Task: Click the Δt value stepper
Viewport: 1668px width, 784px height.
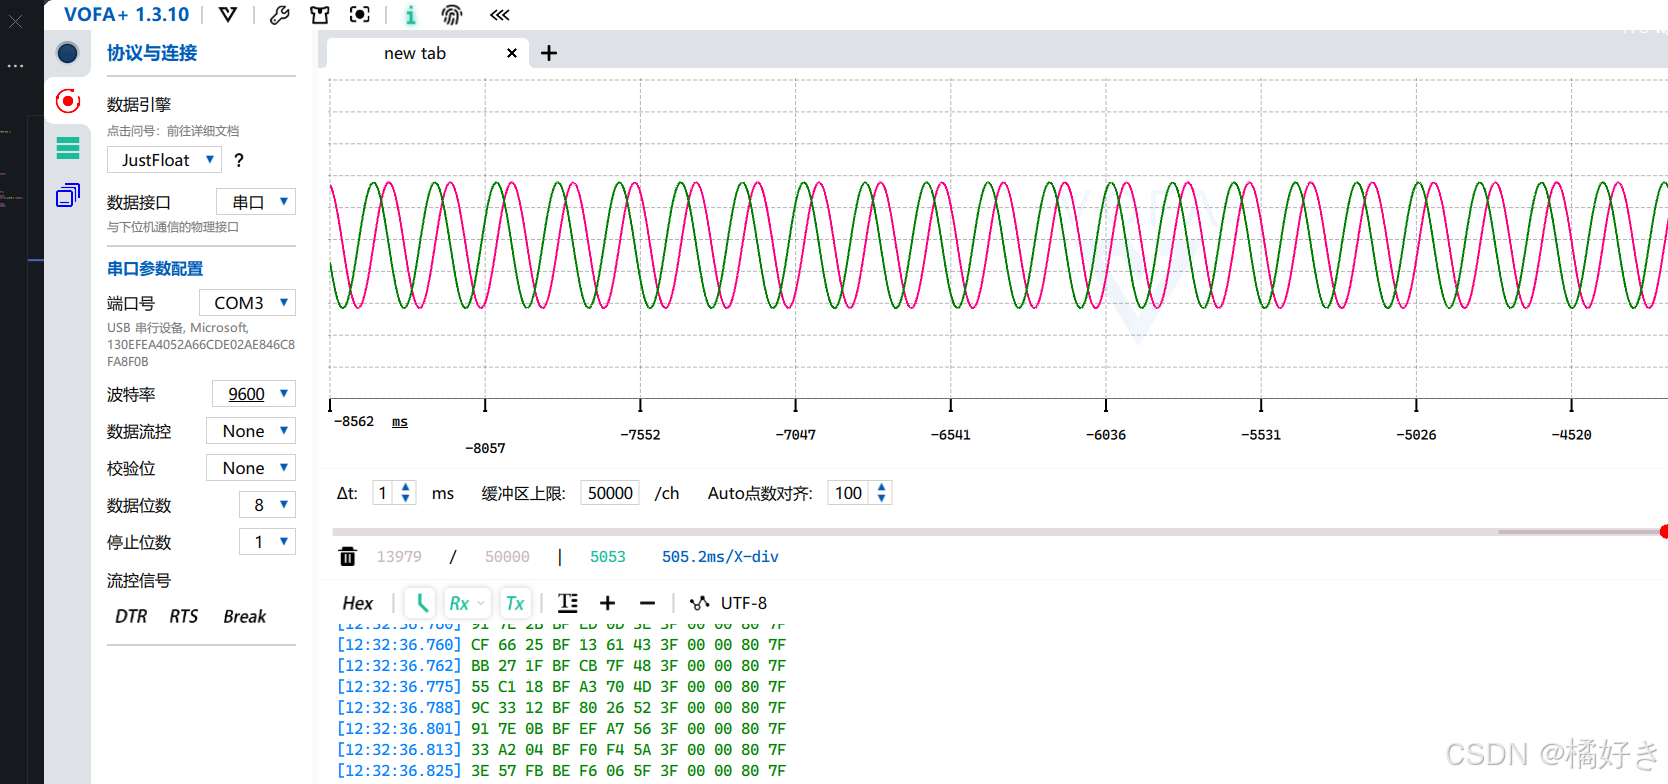Action: click(394, 493)
